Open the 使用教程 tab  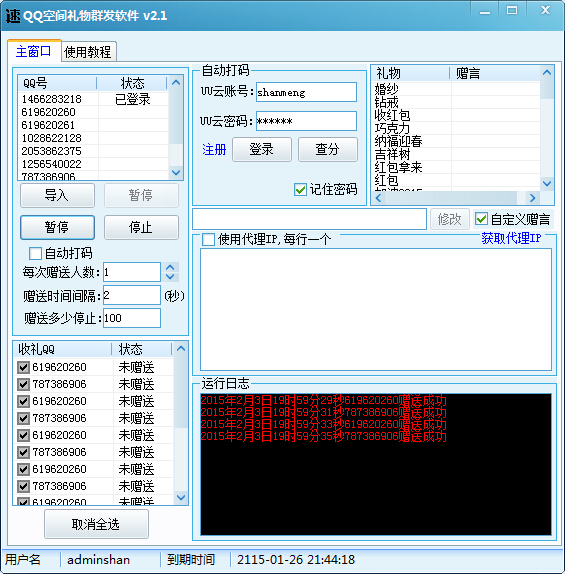point(88,52)
